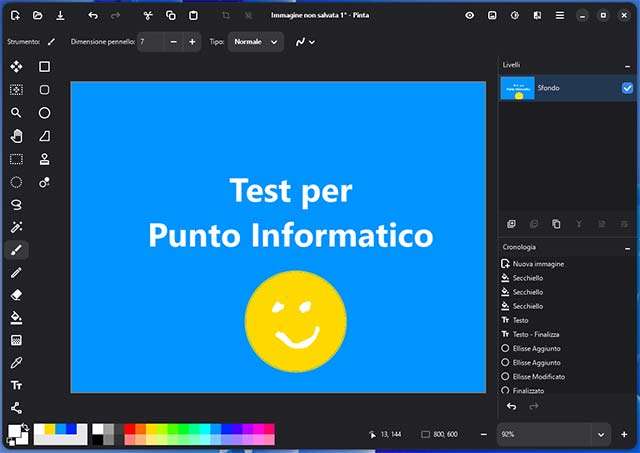This screenshot has height=453, width=640.
Task: Decrease brush size with minus button
Action: pos(173,42)
